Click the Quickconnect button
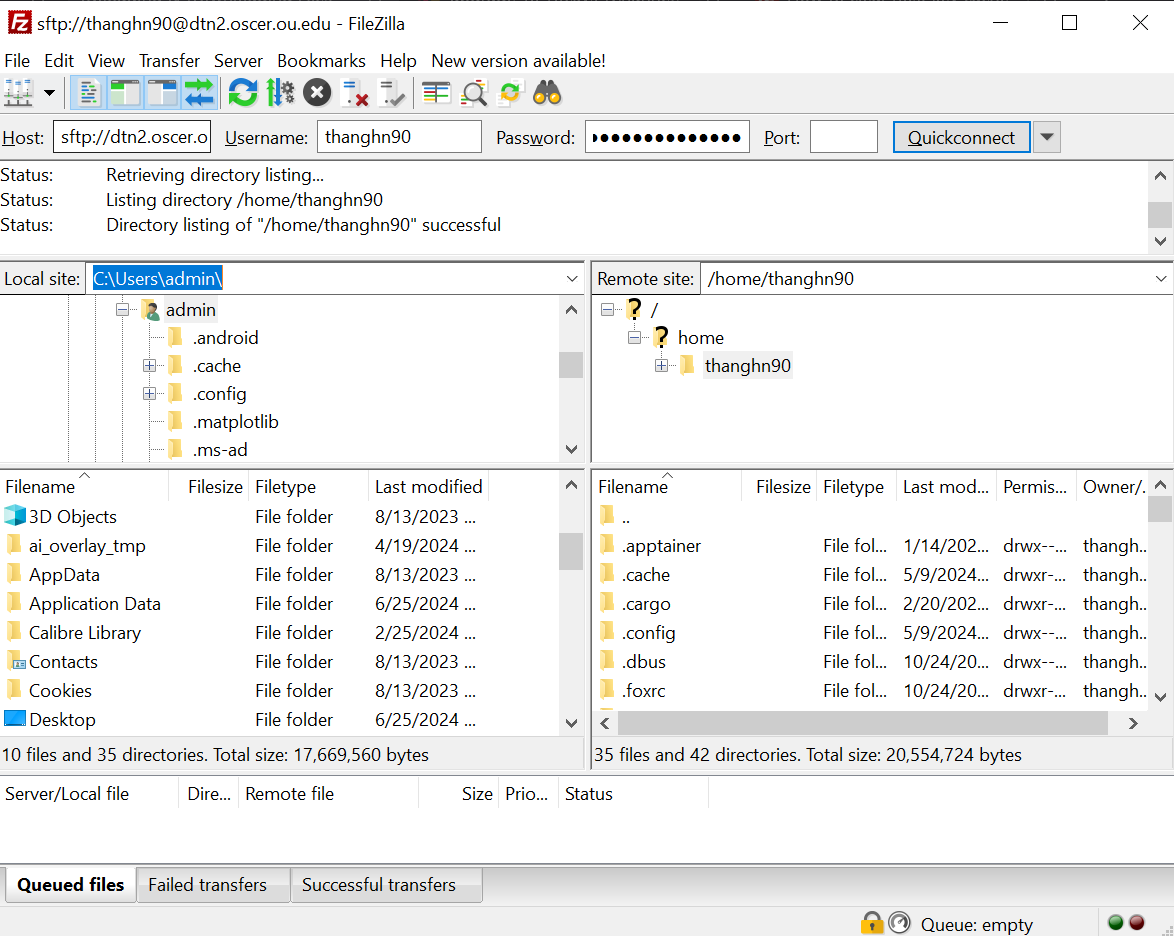The width and height of the screenshot is (1174, 936). coord(960,136)
